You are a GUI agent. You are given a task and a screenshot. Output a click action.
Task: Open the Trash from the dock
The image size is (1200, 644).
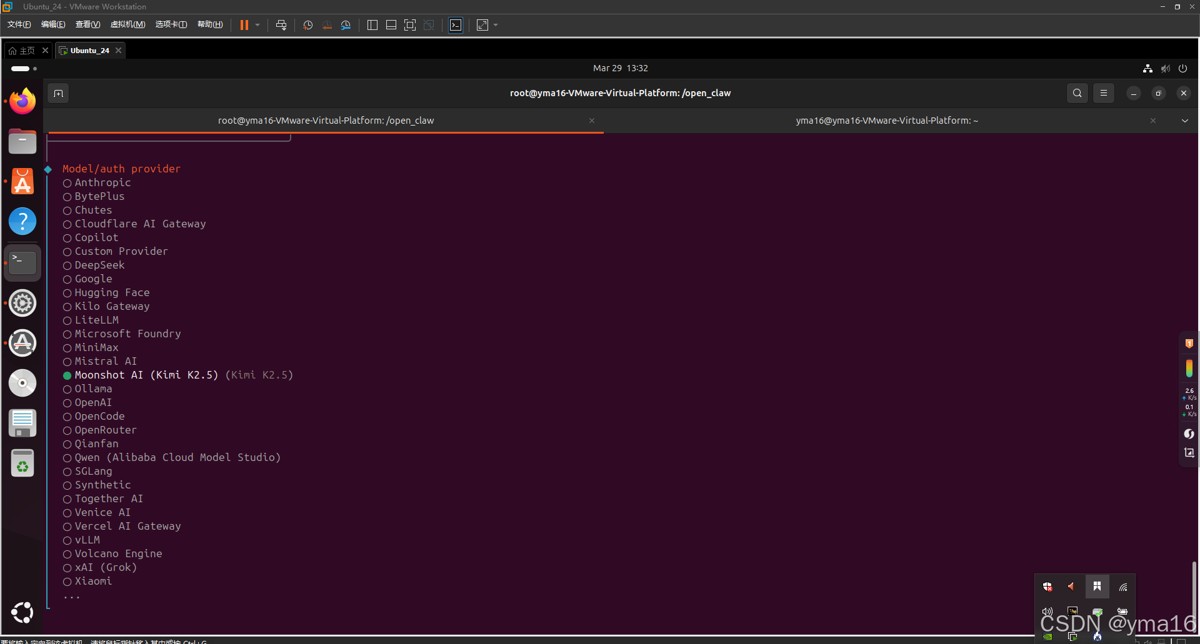22,463
